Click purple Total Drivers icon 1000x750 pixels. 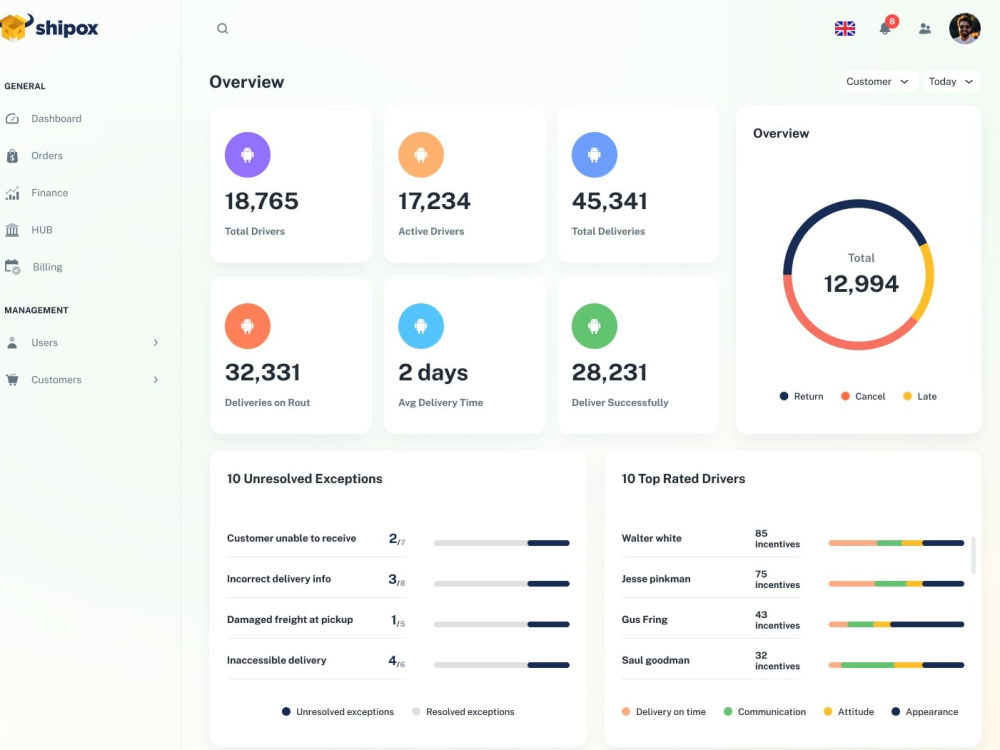247,155
